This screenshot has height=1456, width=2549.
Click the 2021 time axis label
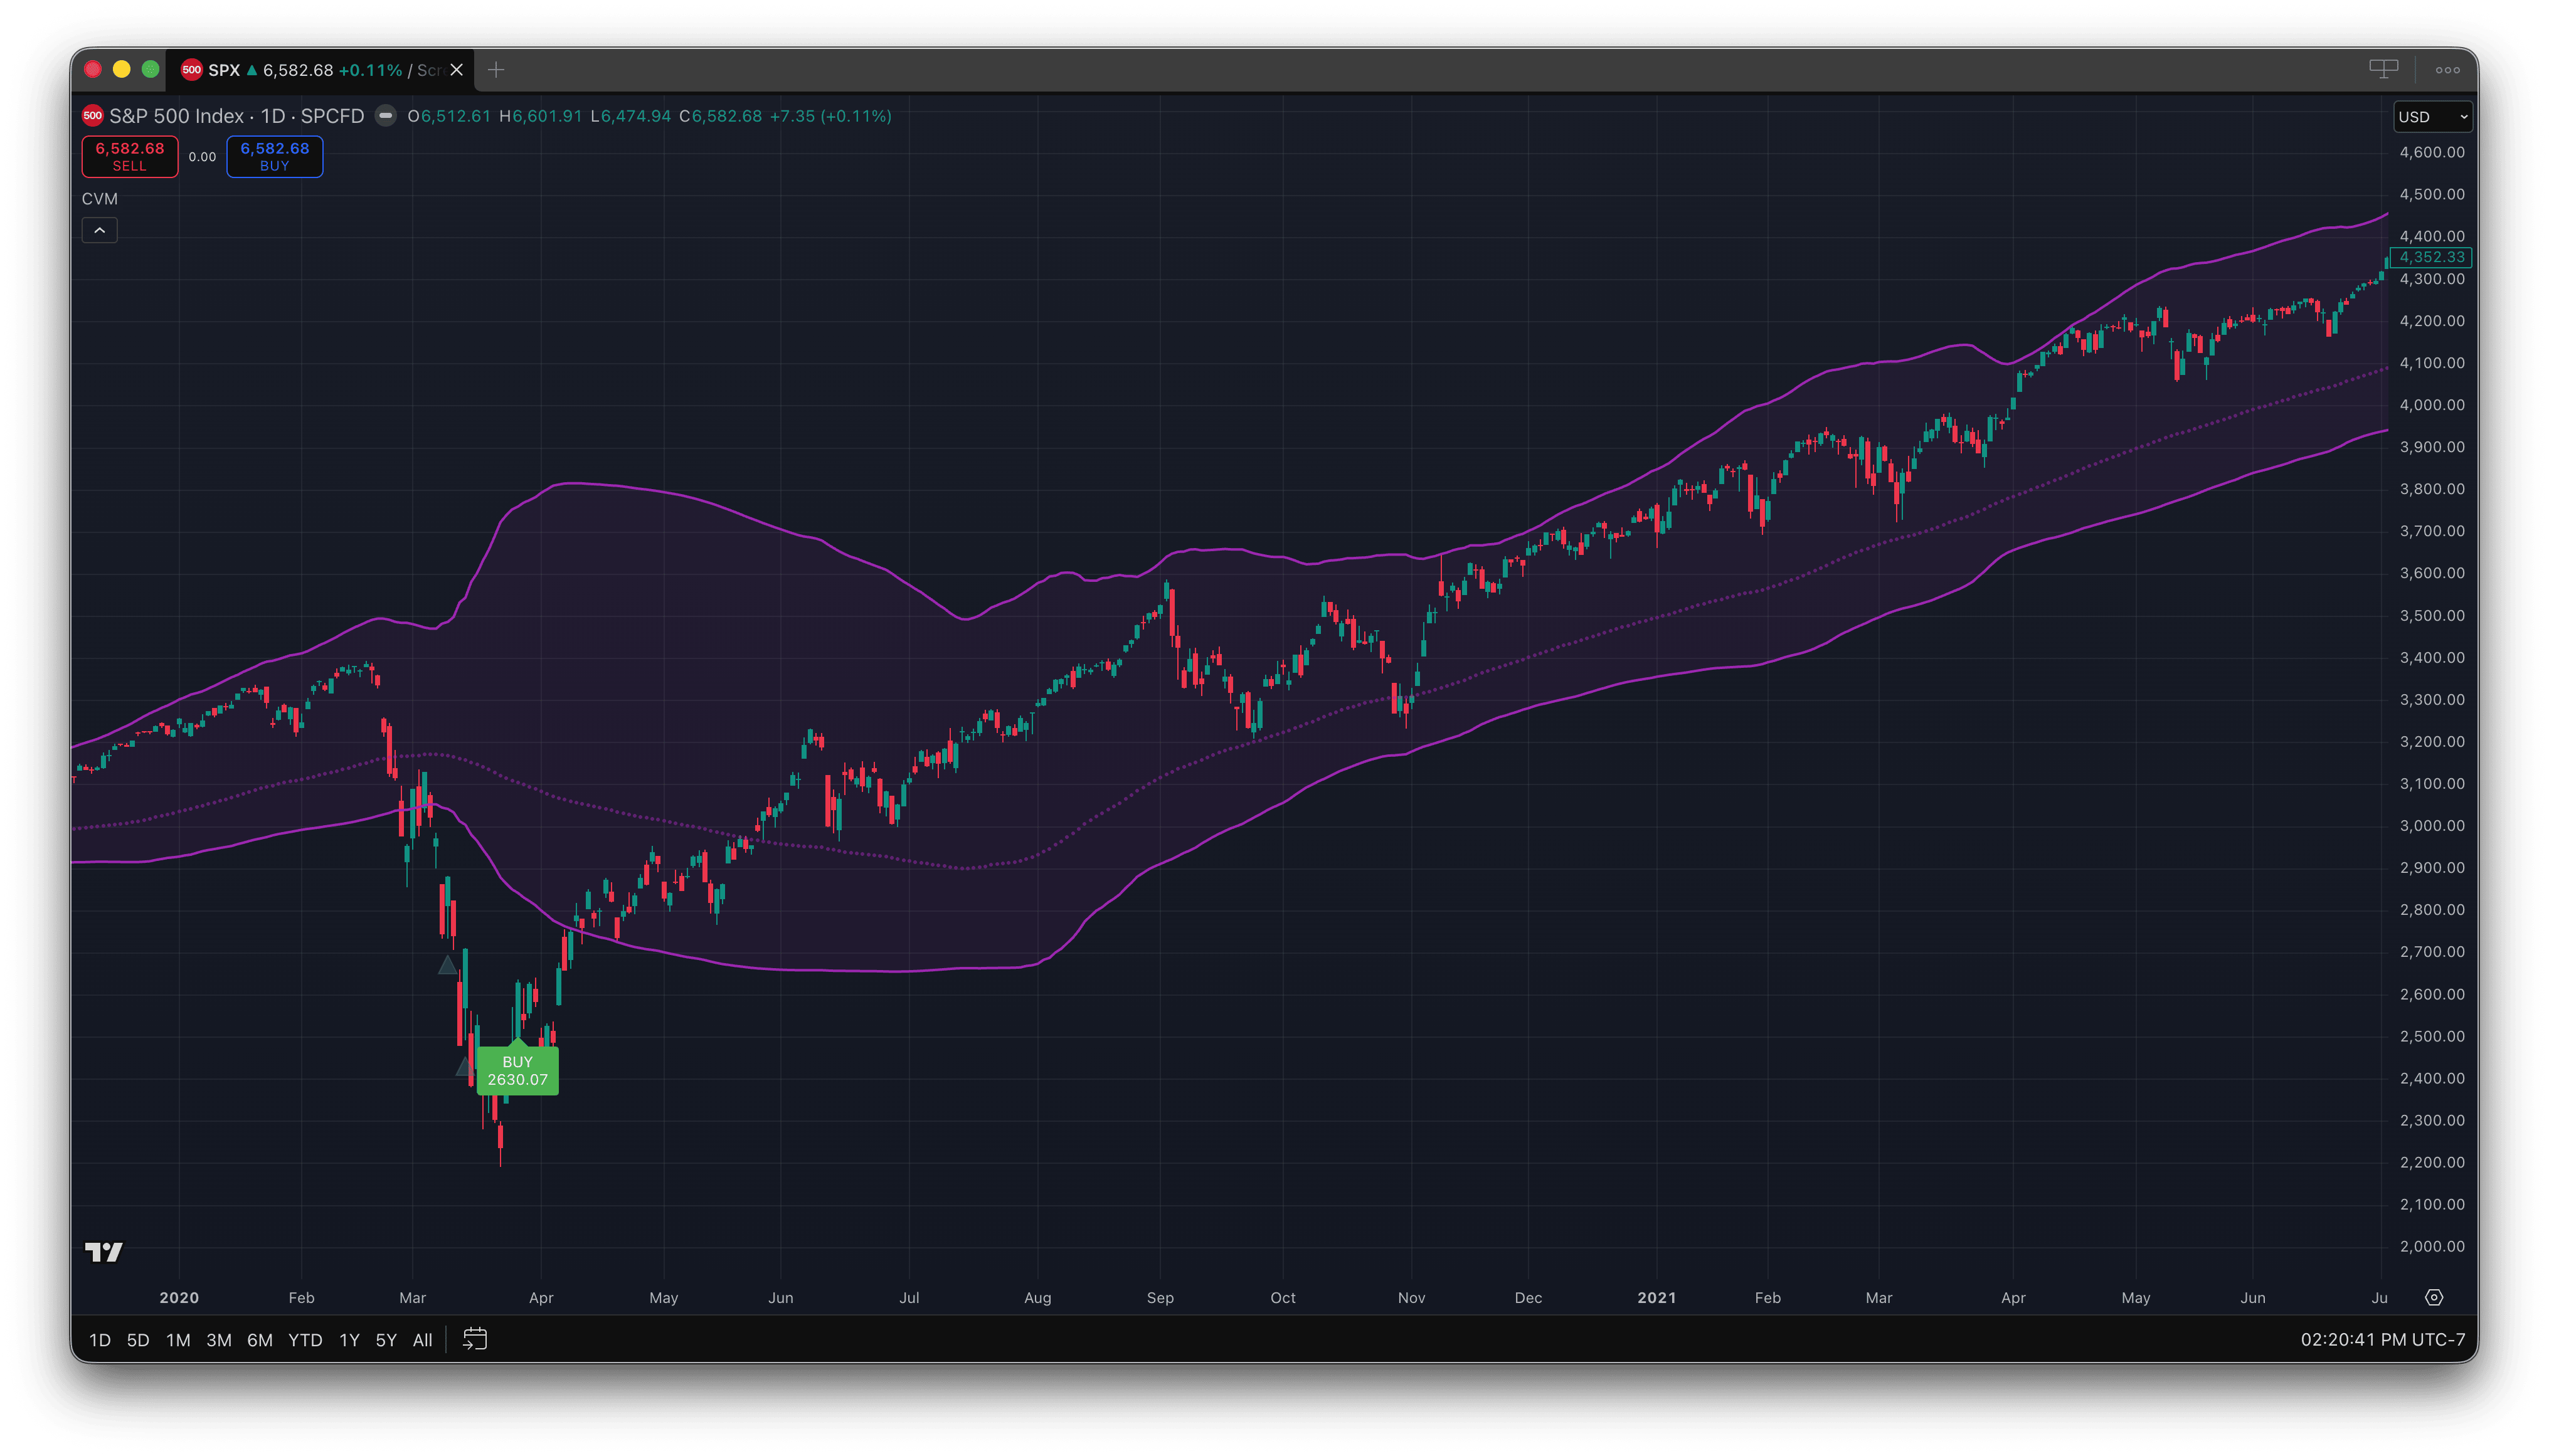(x=1656, y=1297)
